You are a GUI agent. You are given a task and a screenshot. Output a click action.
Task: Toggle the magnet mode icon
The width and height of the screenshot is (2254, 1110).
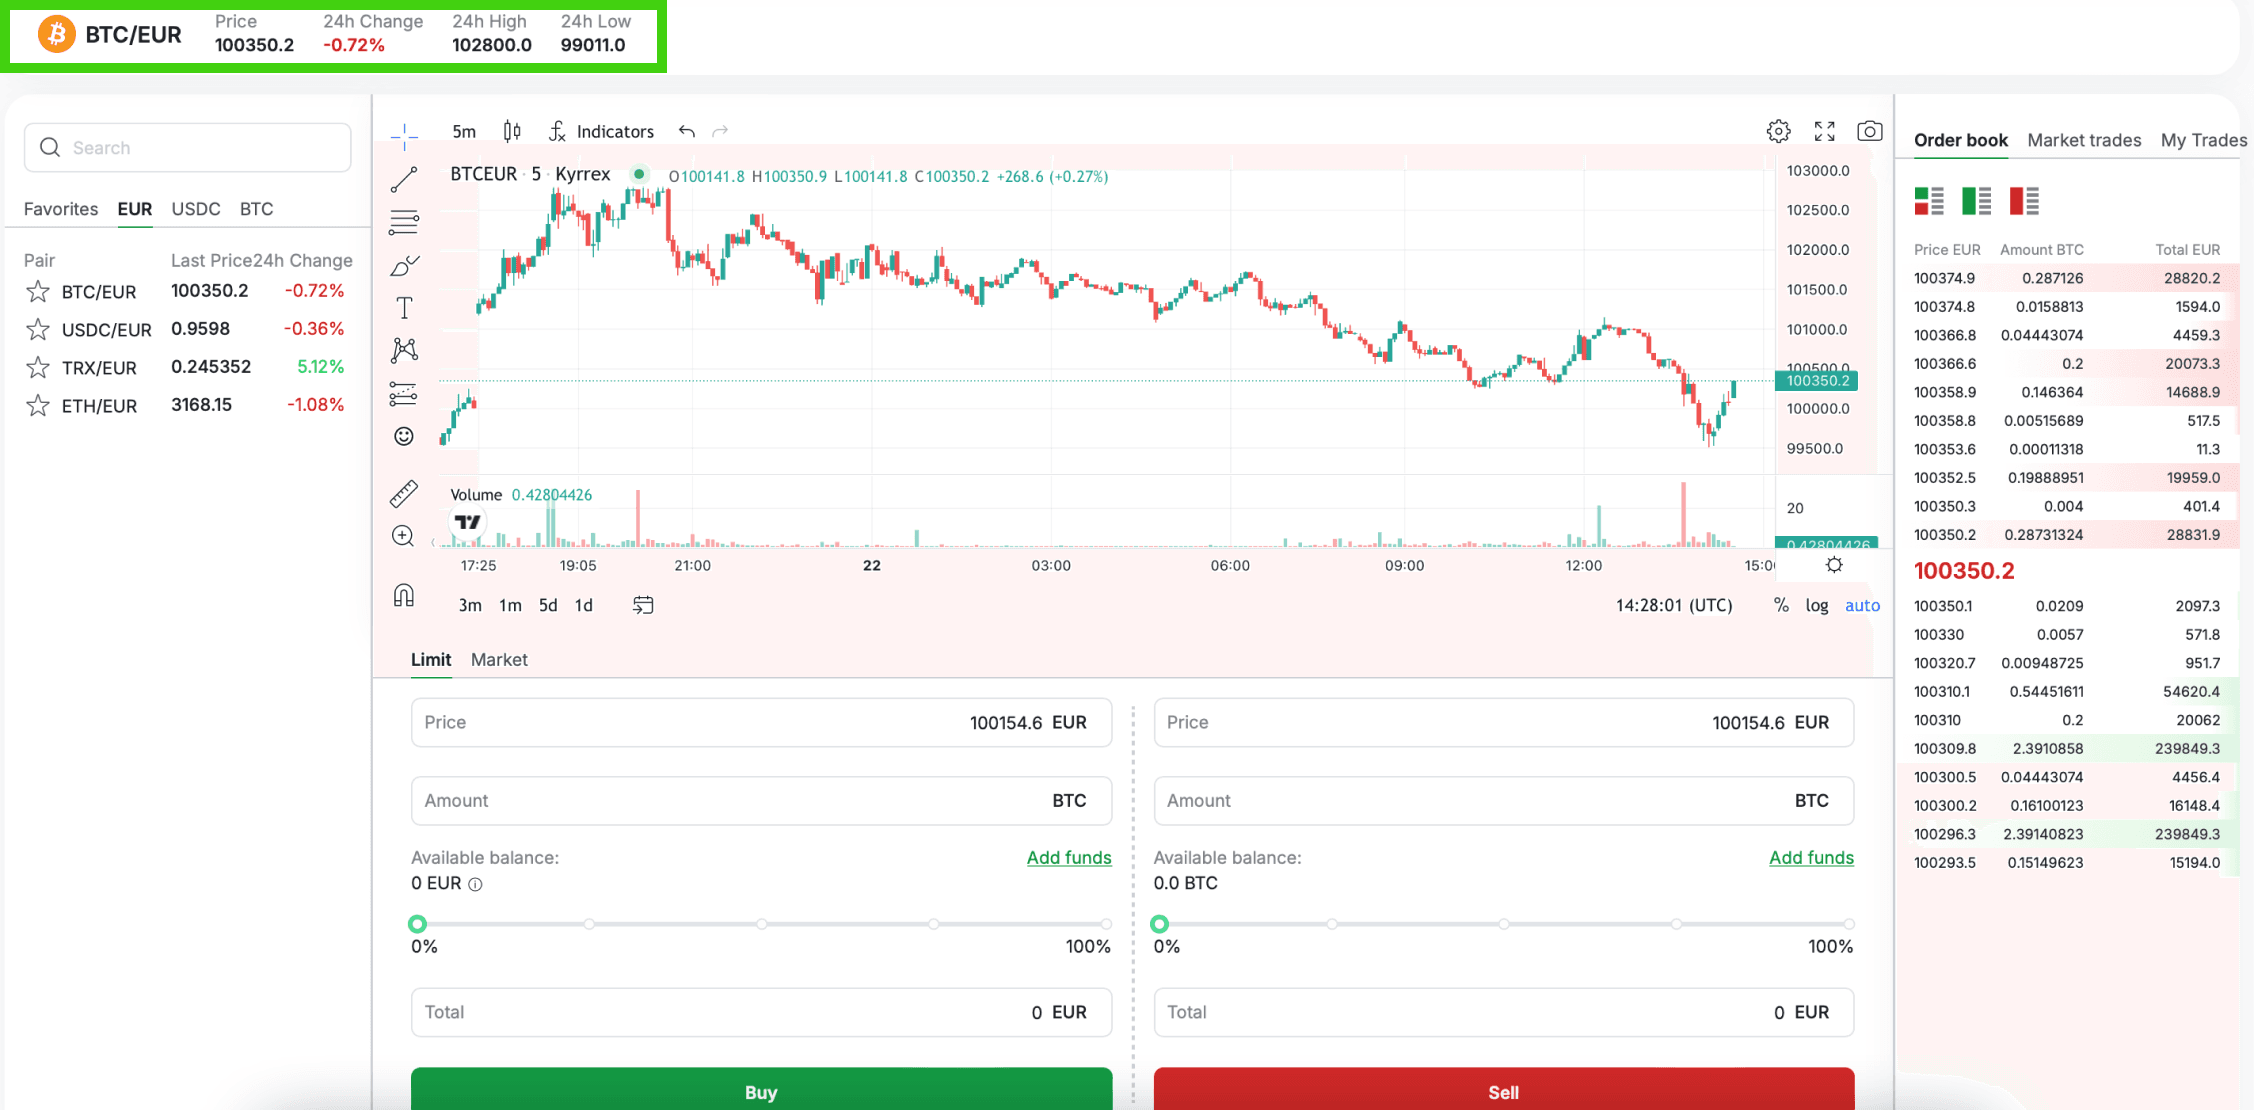point(404,596)
